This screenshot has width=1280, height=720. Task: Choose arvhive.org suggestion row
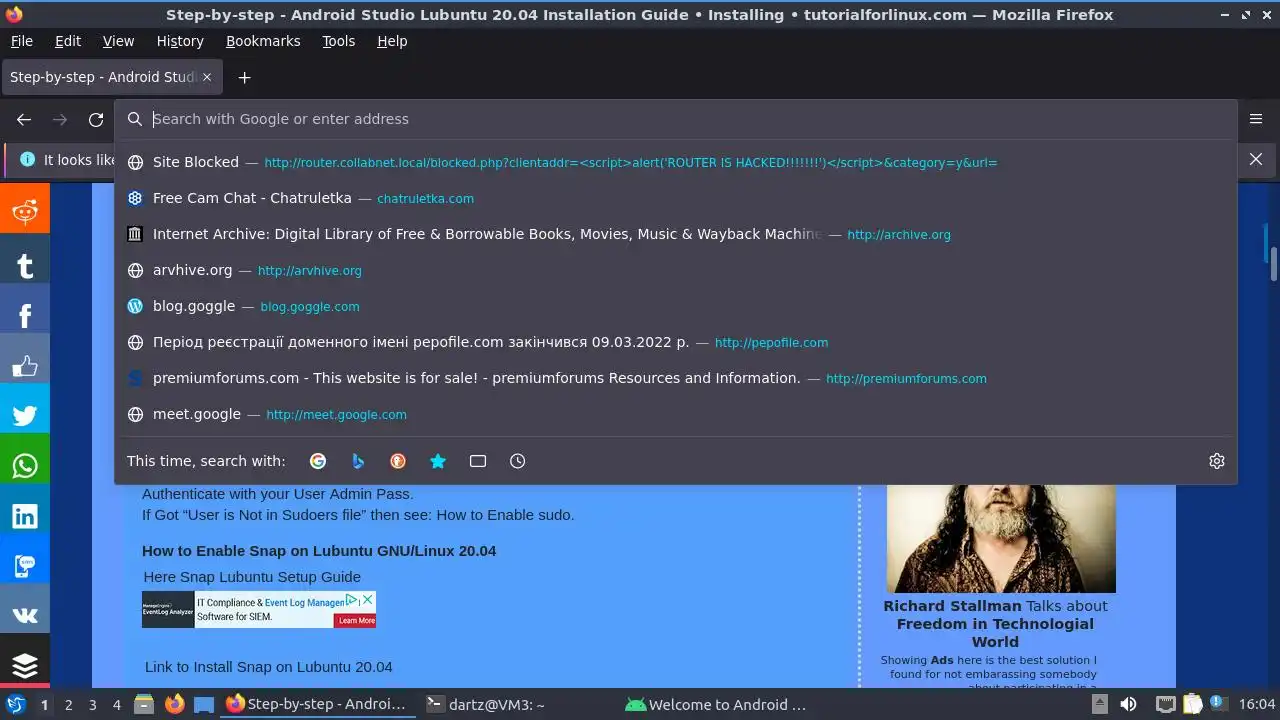coord(675,270)
